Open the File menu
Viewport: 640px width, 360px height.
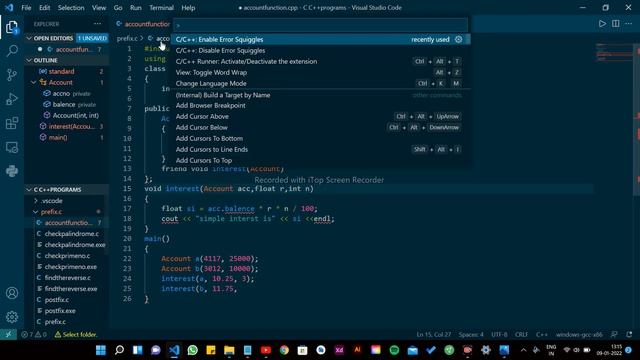[26, 7]
